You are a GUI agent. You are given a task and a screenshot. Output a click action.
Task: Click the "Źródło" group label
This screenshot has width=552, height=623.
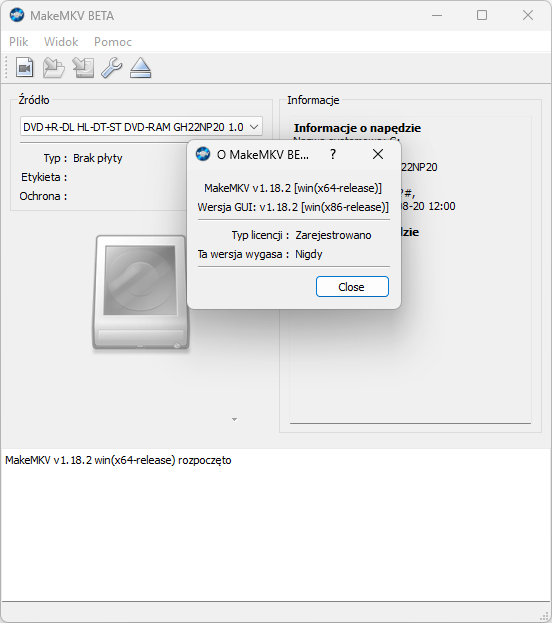pos(34,100)
